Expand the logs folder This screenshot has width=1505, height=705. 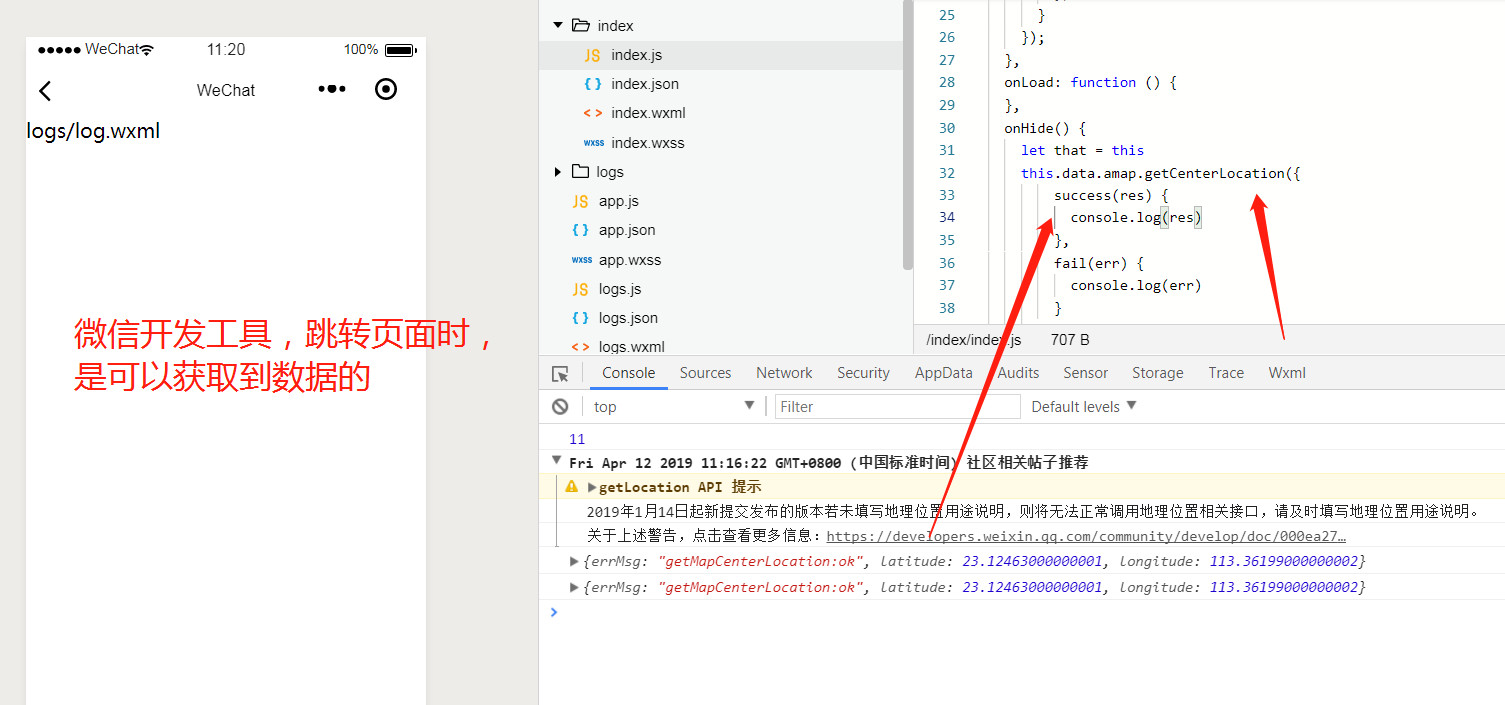(558, 172)
